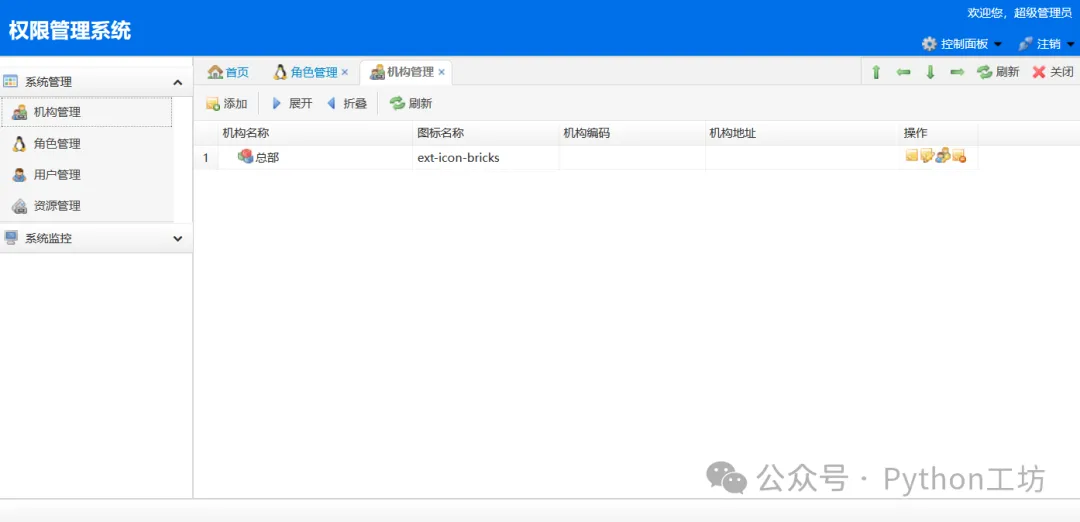The height and width of the screenshot is (522, 1080).
Task: Click the 权限管理系统 title
Action: (70, 30)
